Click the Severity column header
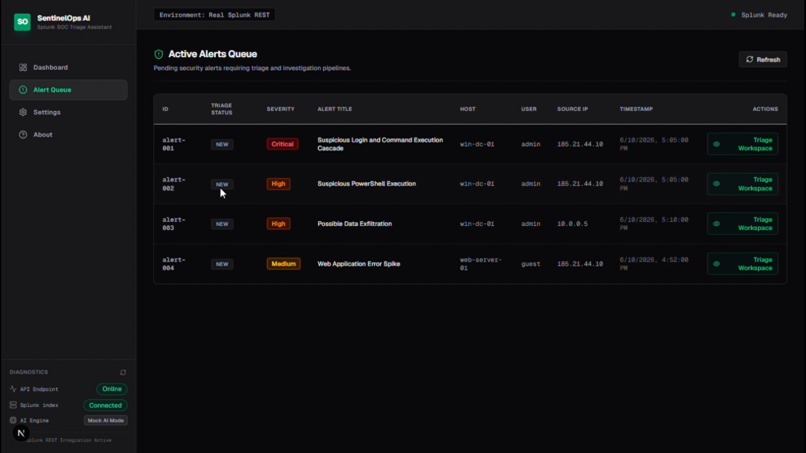Image resolution: width=806 pixels, height=453 pixels. click(x=281, y=109)
